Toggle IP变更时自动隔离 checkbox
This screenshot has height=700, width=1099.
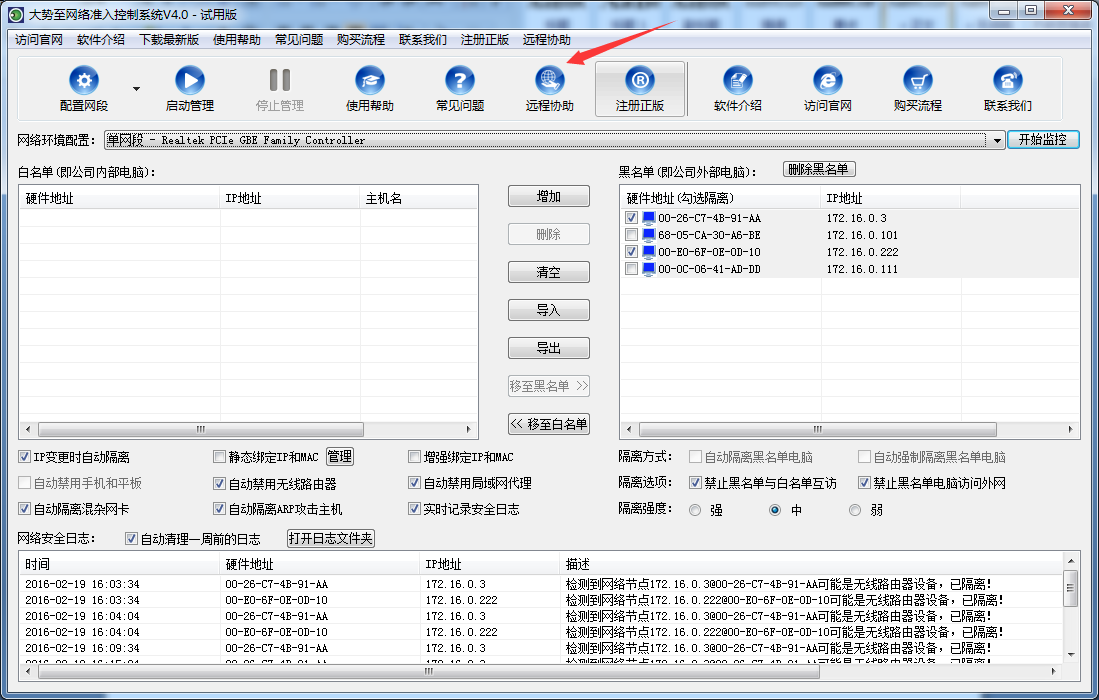tap(25, 457)
